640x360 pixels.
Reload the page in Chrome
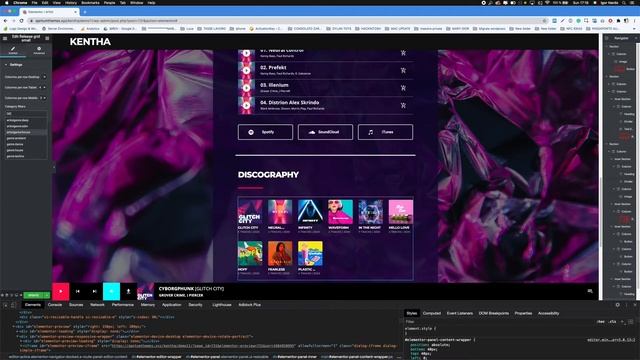pos(22,21)
